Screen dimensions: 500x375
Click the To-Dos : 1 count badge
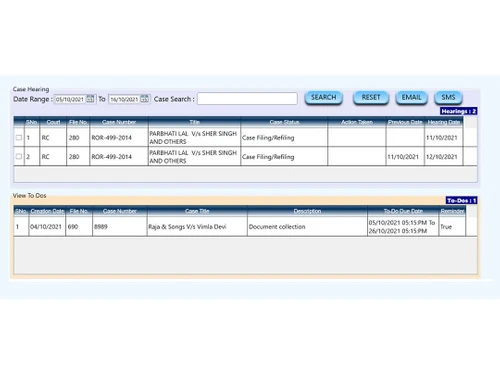462,200
